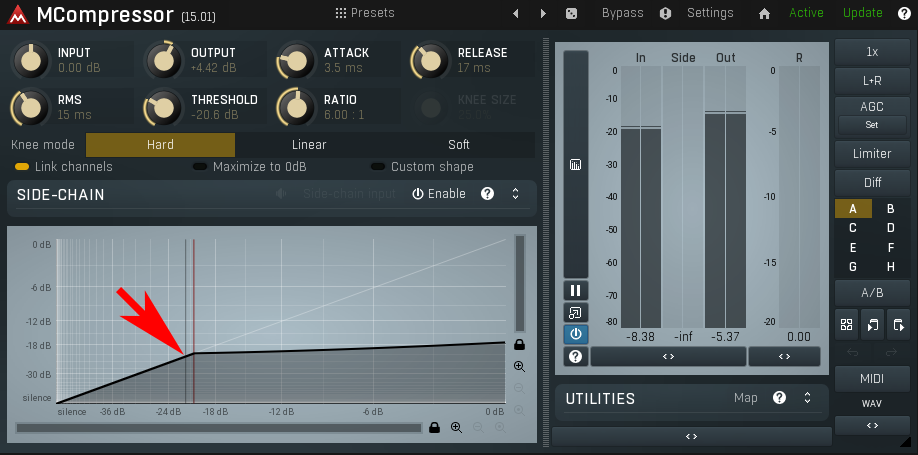
Task: Click the THRESHOLD knob
Action: click(162, 108)
